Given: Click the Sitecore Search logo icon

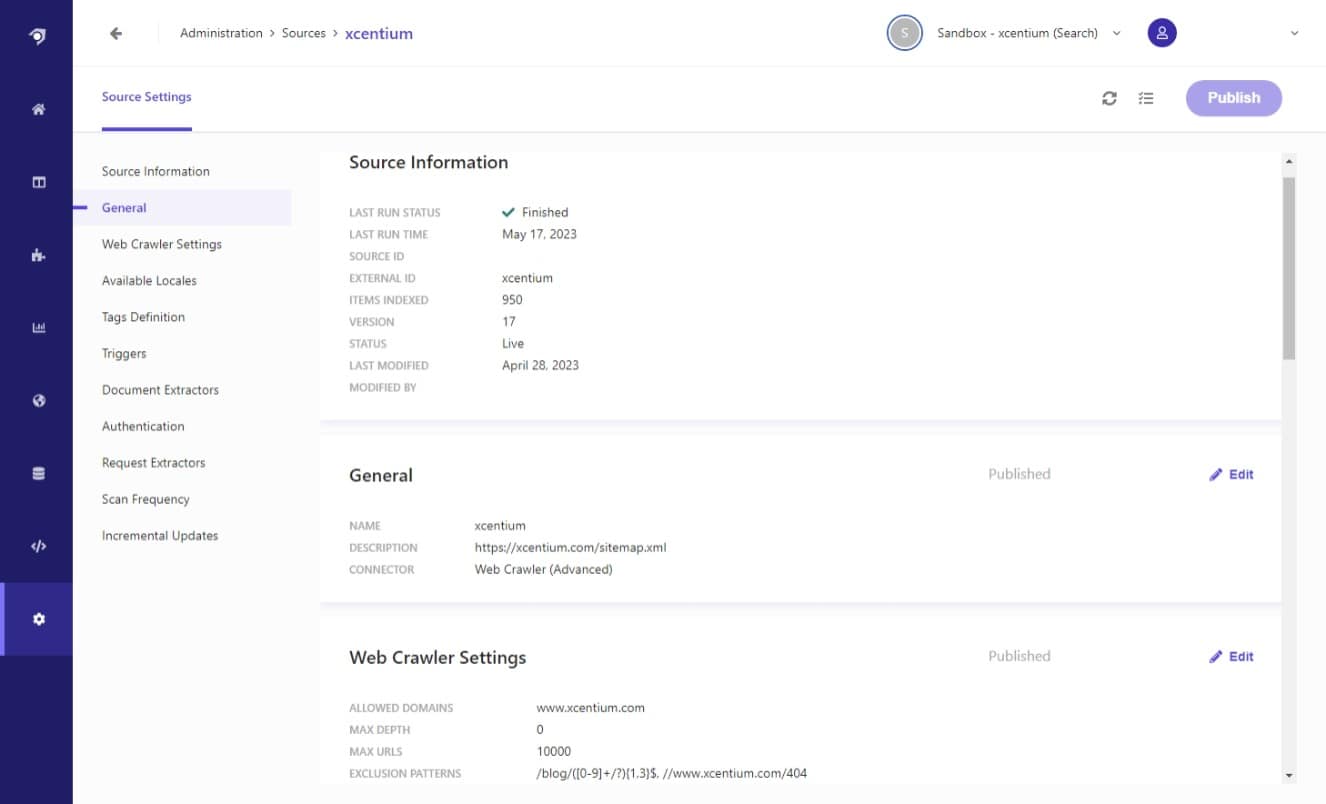Looking at the screenshot, I should point(37,36).
